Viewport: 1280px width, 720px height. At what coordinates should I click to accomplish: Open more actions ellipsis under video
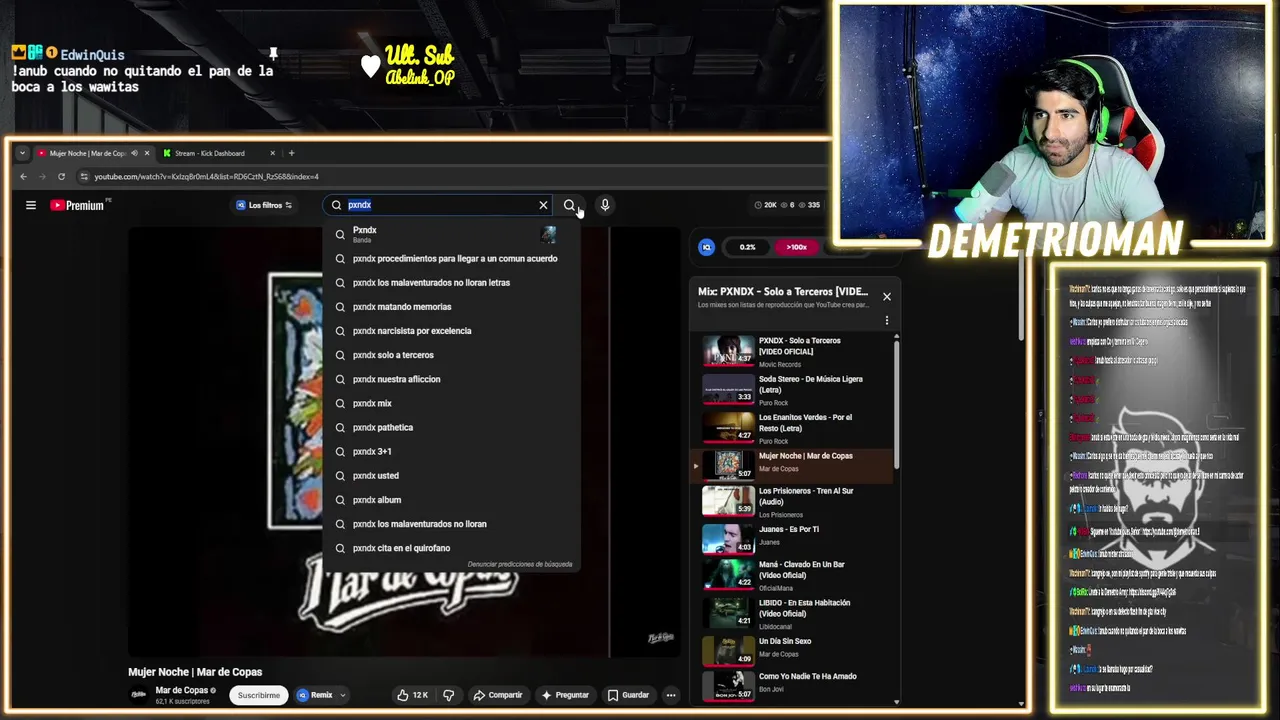pos(671,695)
